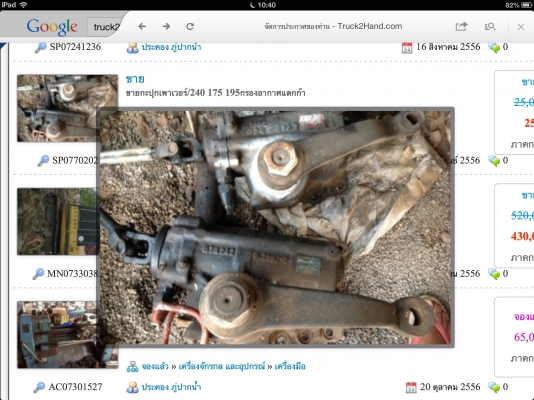
Task: Click the key icon beside MN0733038
Action: click(38, 273)
